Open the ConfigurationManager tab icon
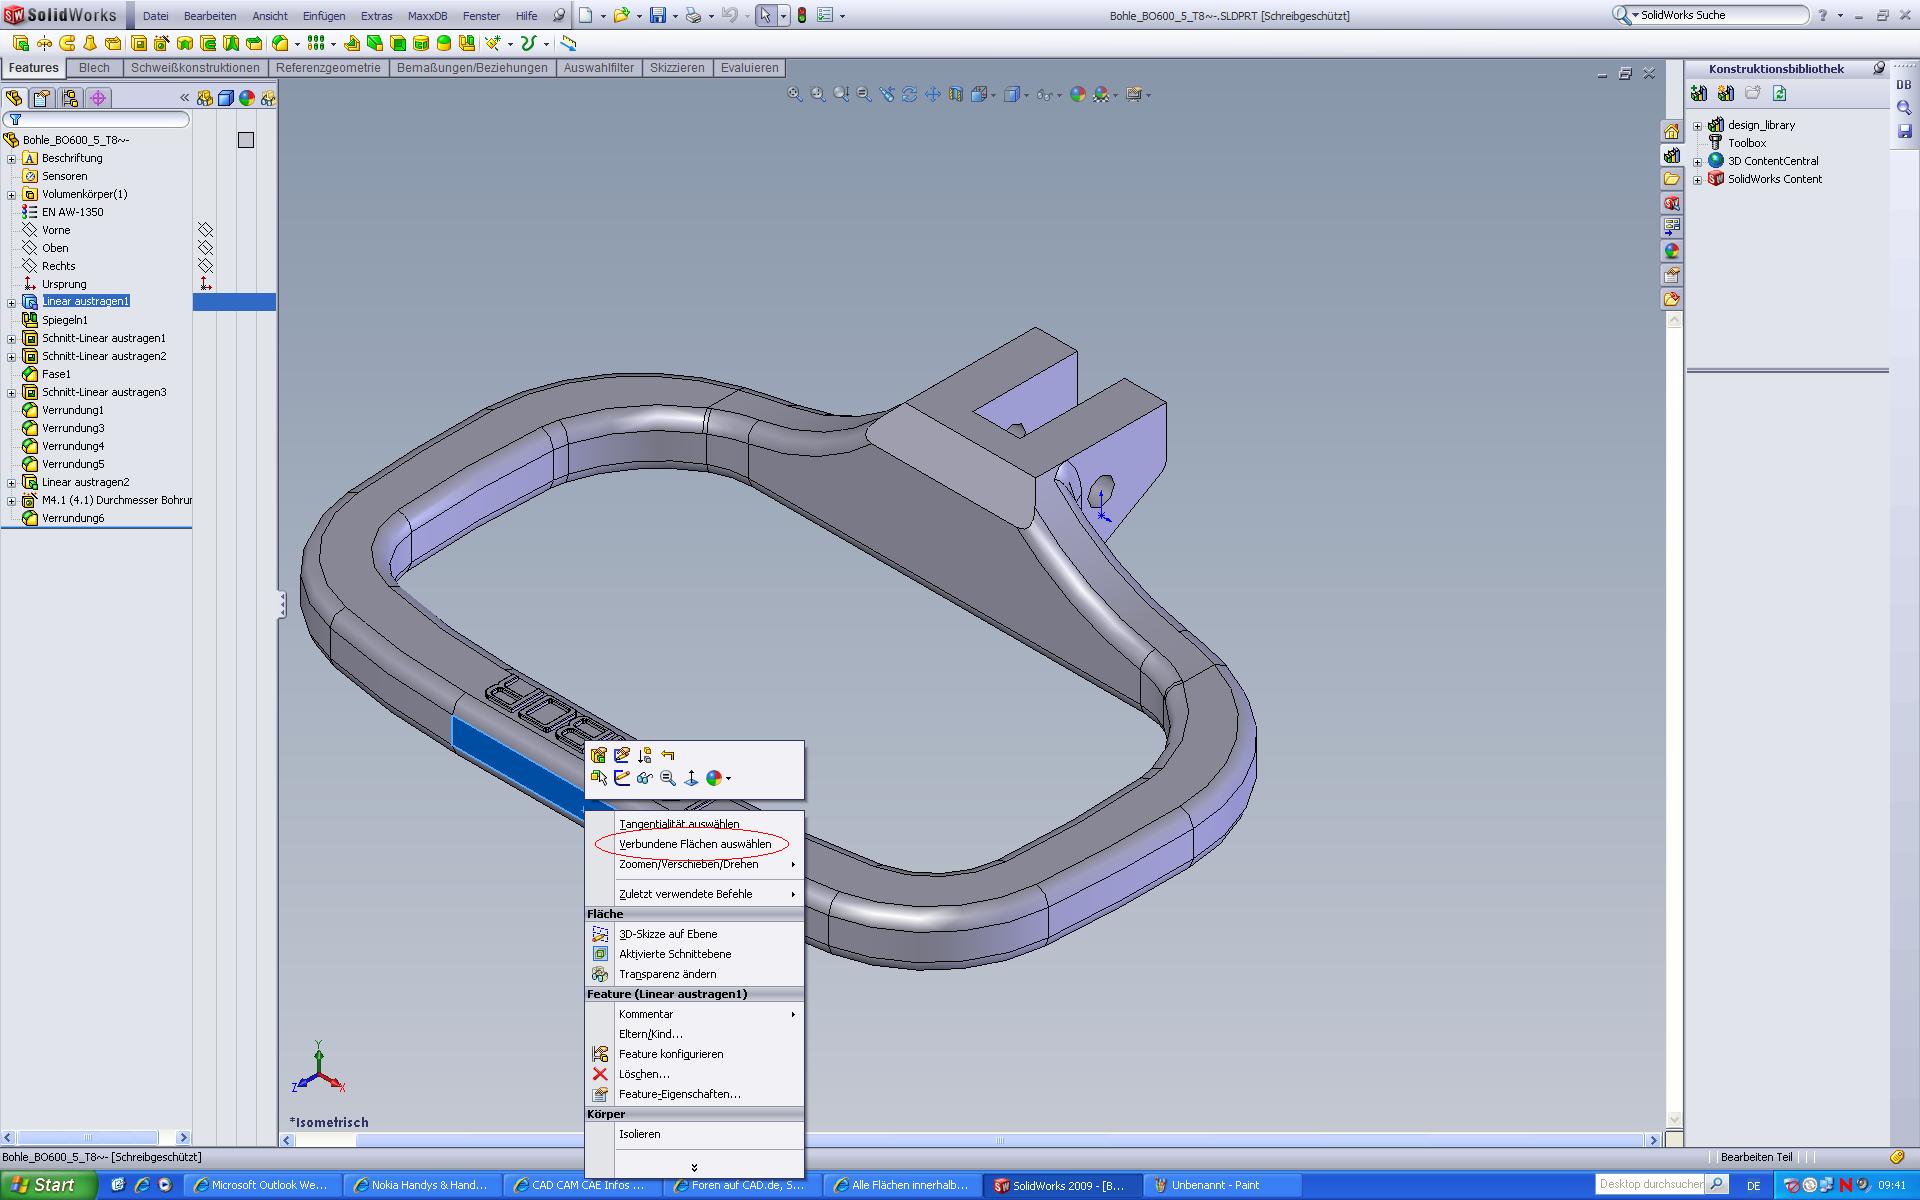The image size is (1920, 1200). click(x=69, y=98)
